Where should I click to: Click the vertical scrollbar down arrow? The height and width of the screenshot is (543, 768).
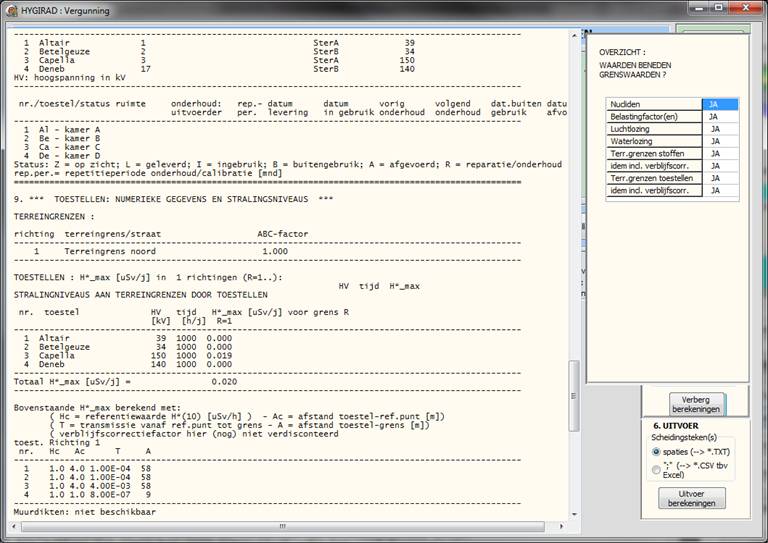pos(574,515)
